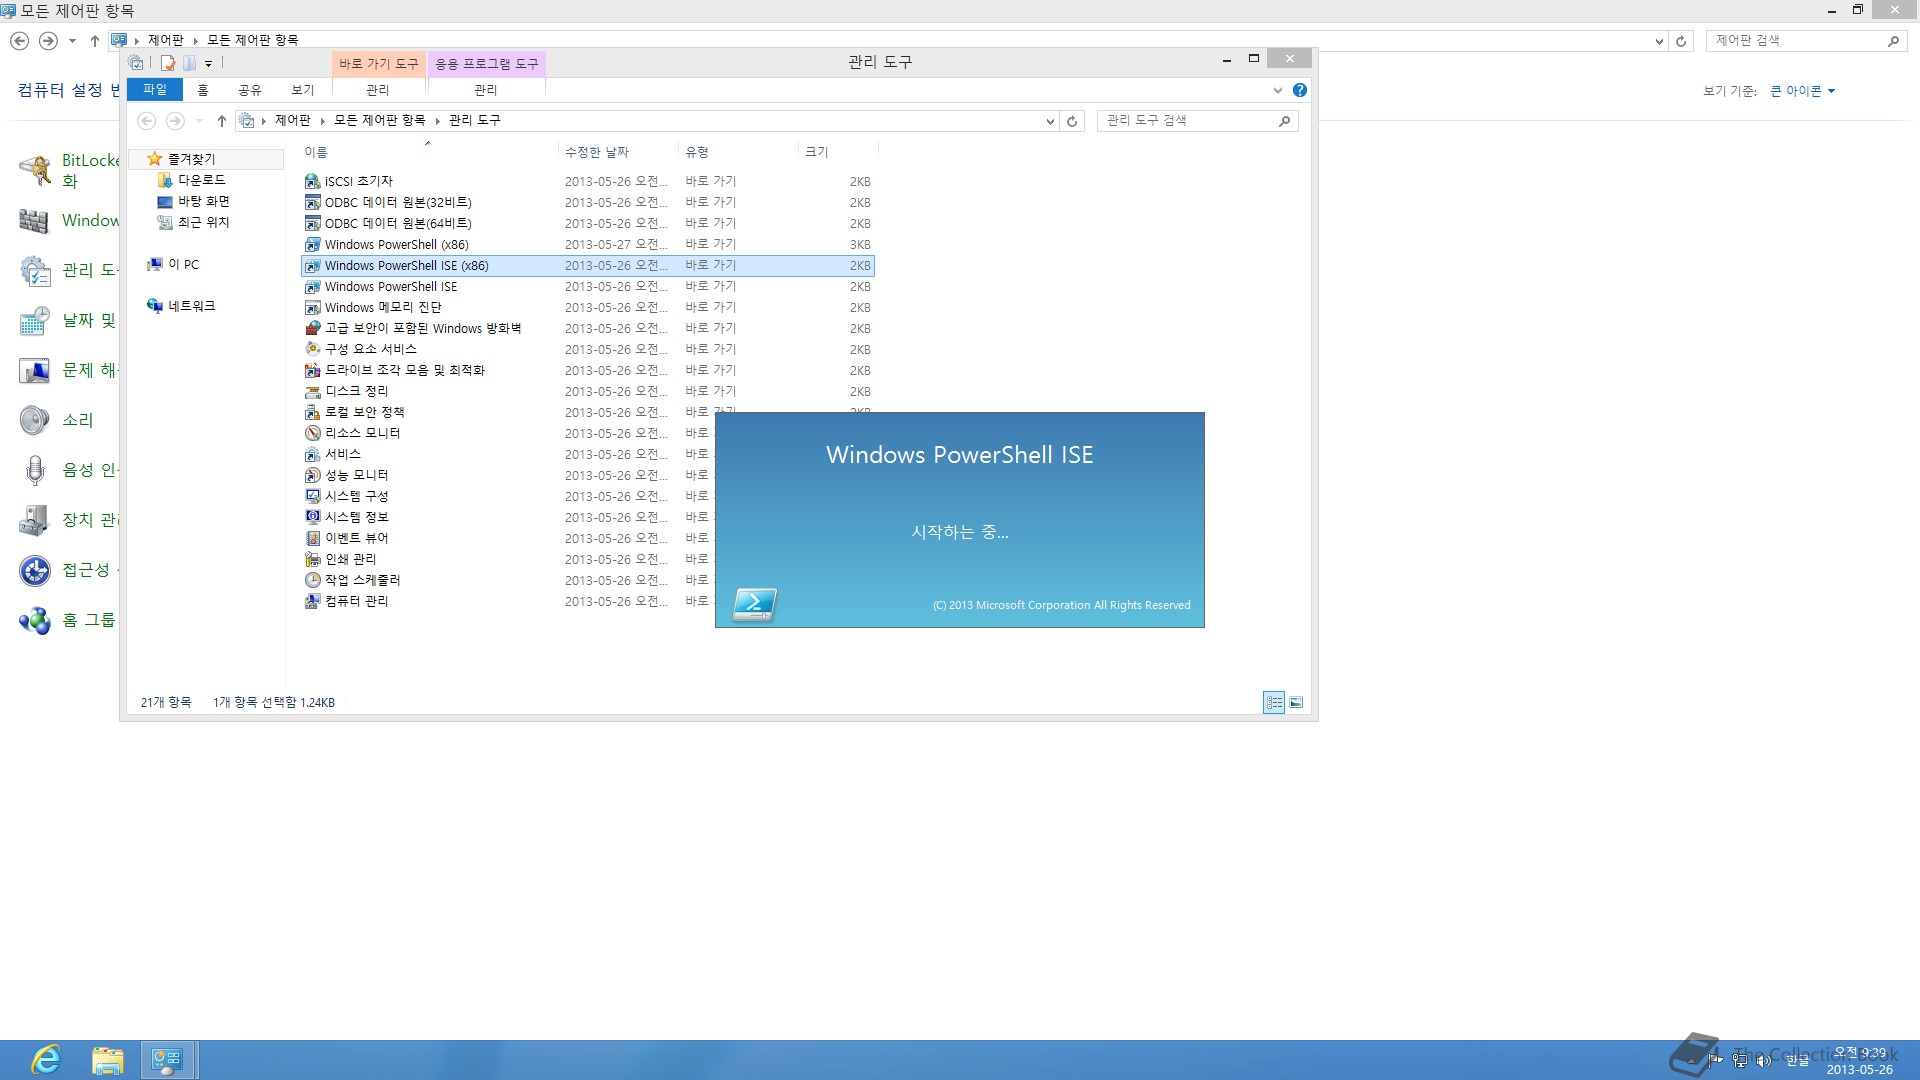Open 관리 tab under 응용 프로그램 도구

[x=486, y=90]
